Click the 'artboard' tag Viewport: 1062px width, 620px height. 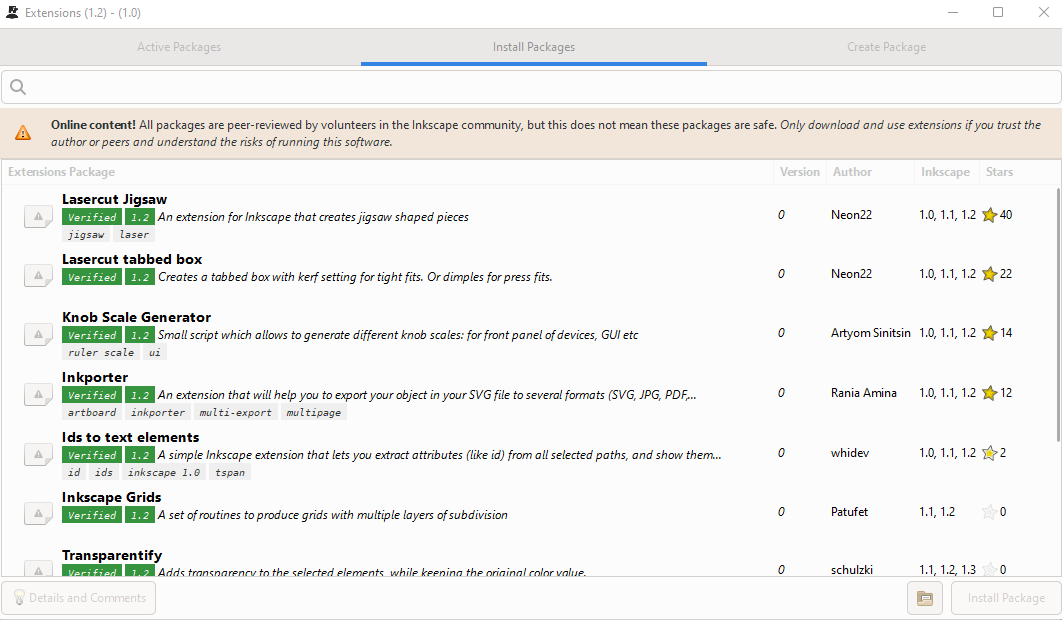click(91, 412)
